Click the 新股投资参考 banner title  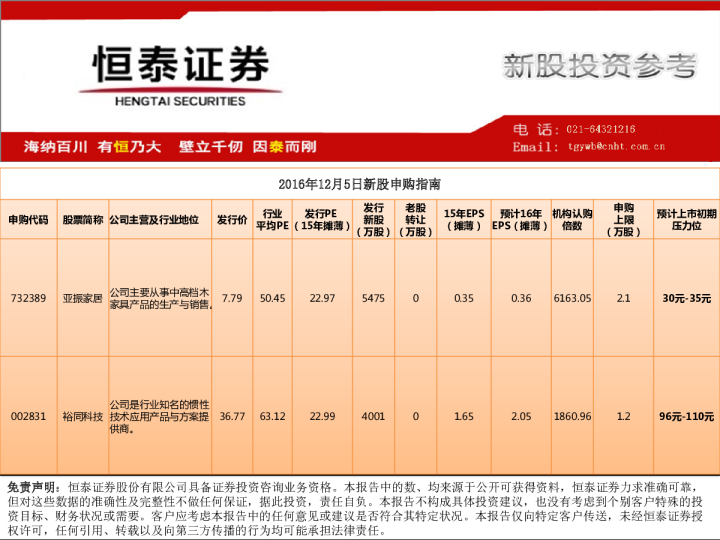pos(600,66)
